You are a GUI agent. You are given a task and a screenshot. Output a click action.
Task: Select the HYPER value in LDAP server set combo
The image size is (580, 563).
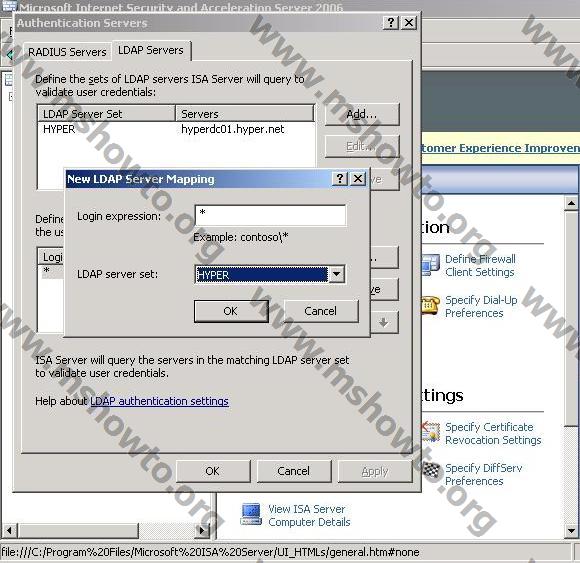pyautogui.click(x=262, y=275)
